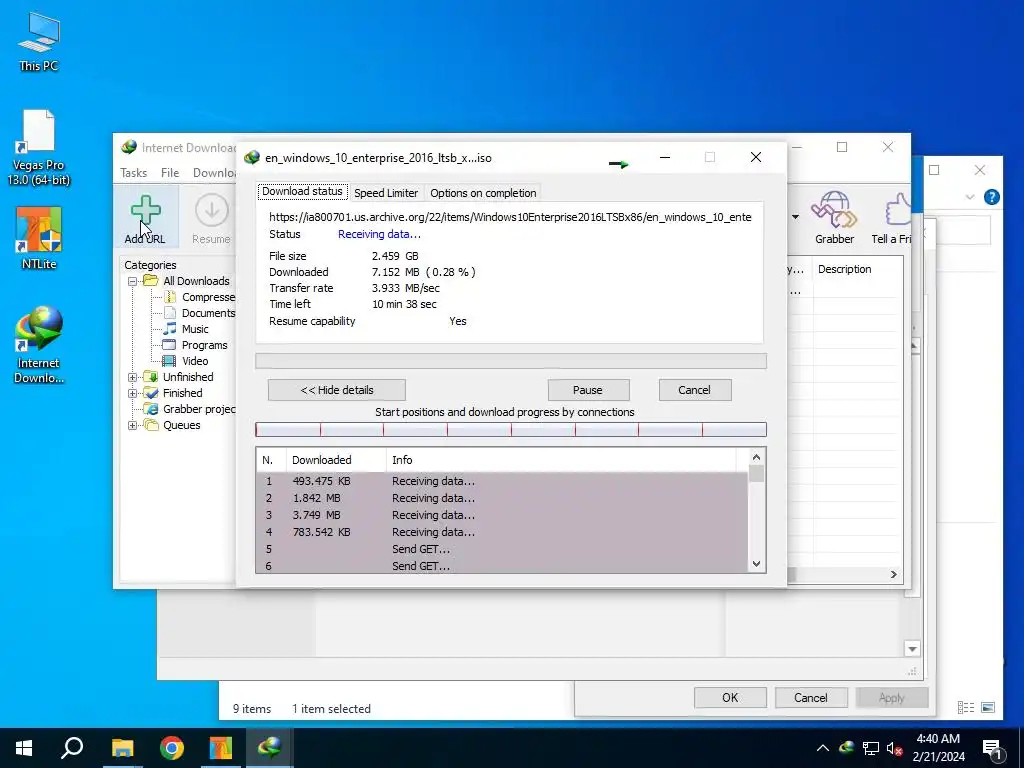Switch to large icons view in Explorer
This screenshot has height=768, width=1024.
(988, 707)
